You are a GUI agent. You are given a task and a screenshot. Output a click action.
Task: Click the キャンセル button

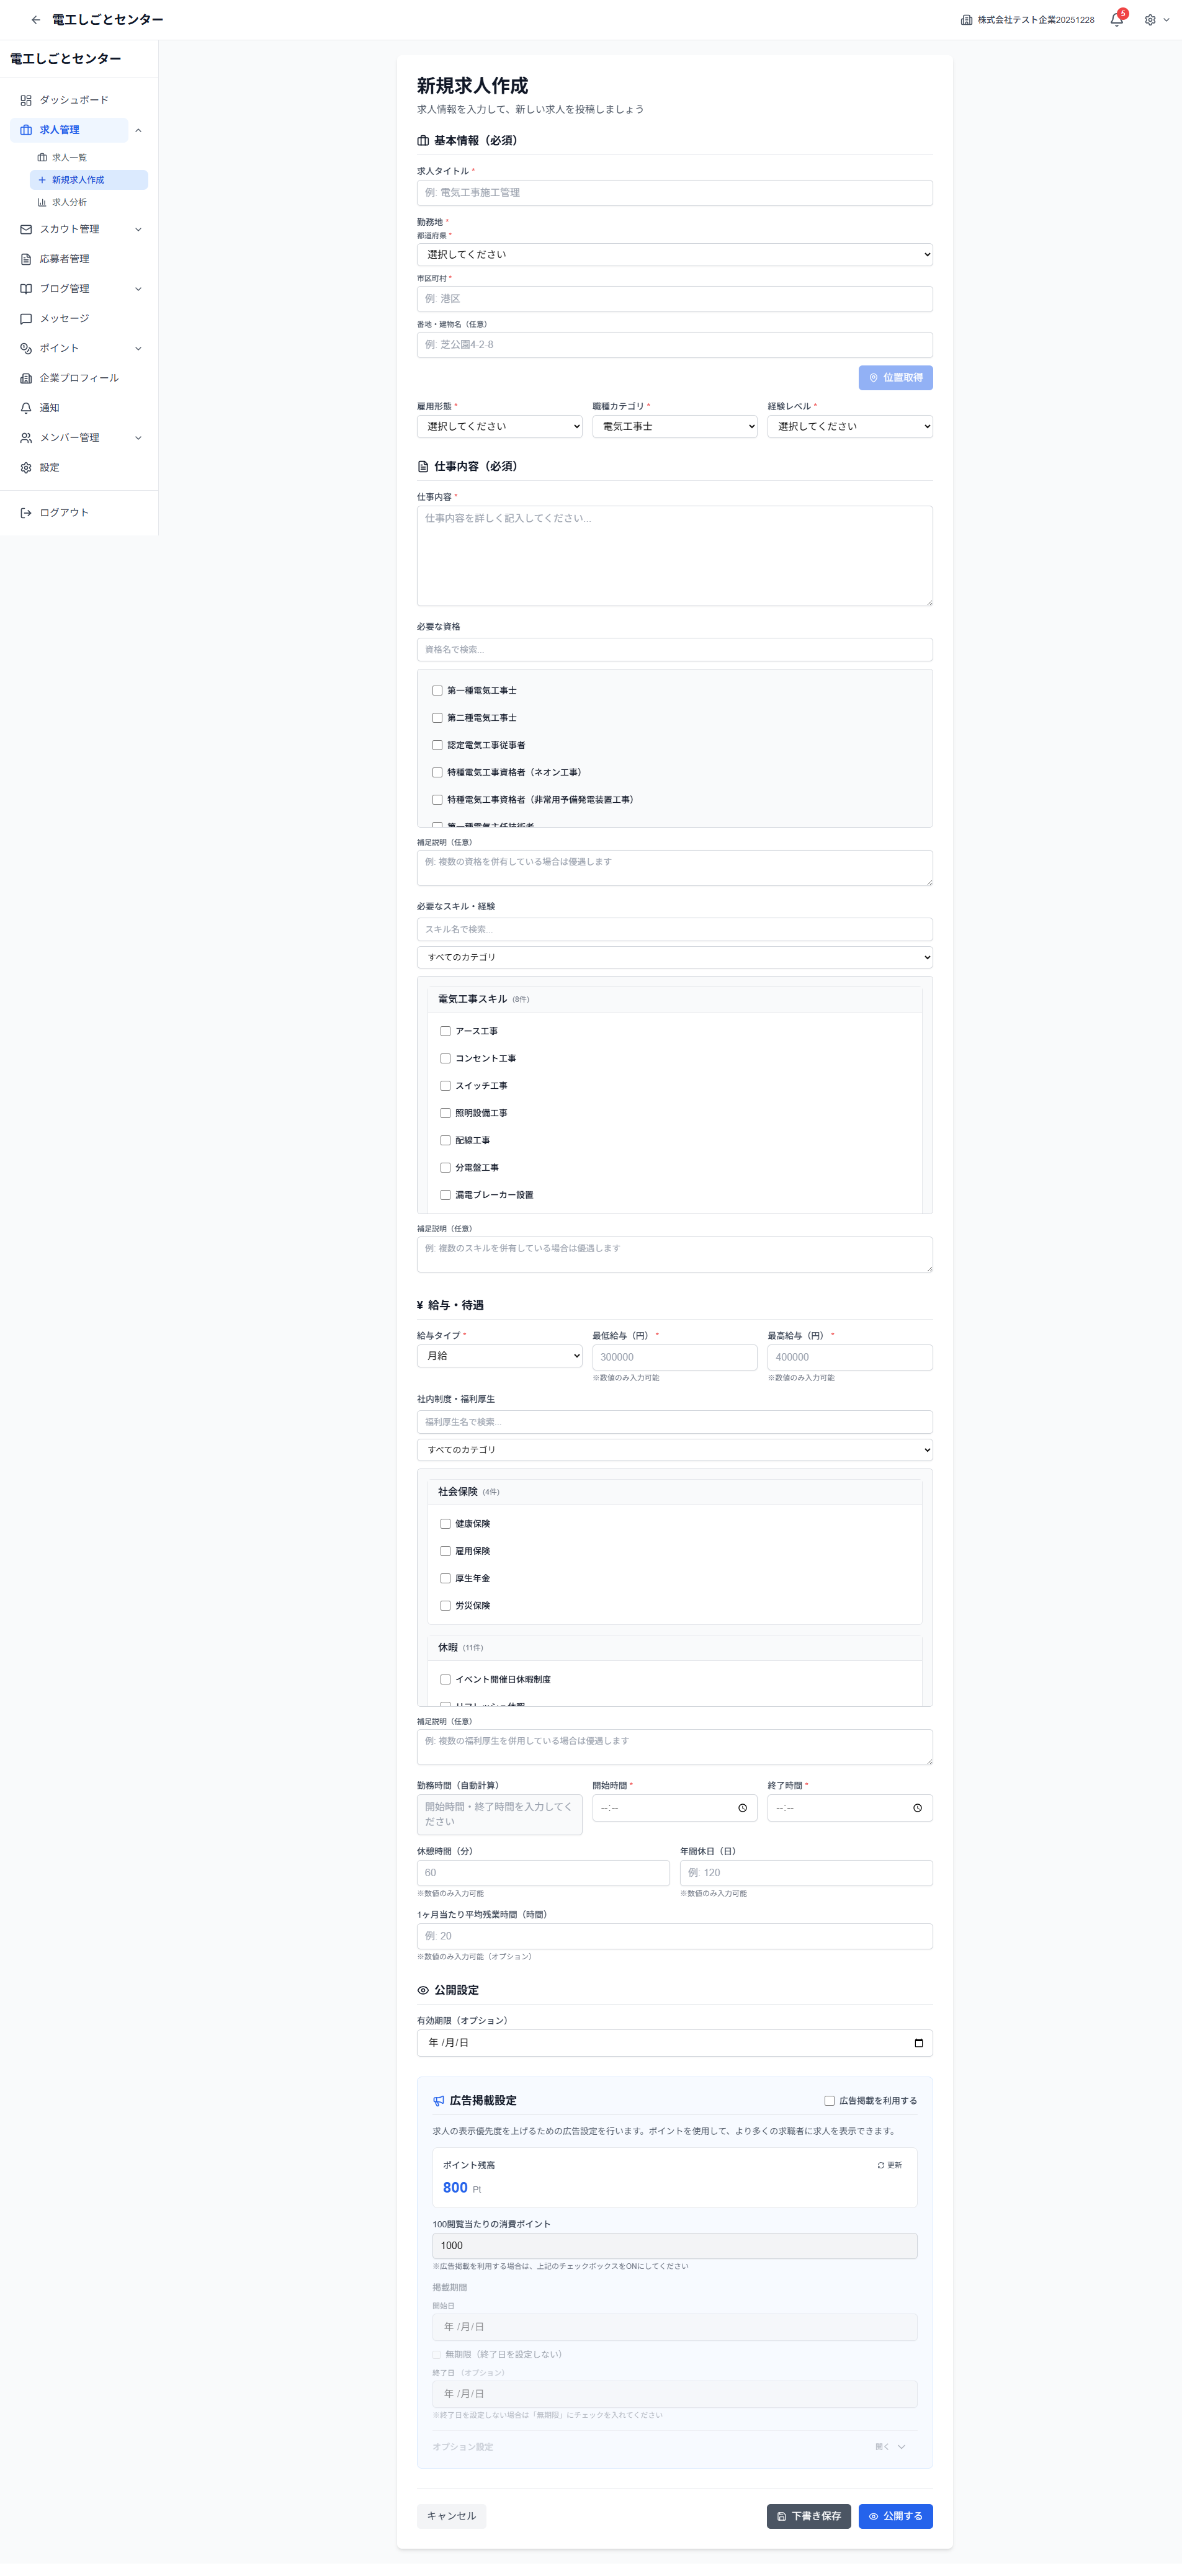pyautogui.click(x=451, y=2516)
